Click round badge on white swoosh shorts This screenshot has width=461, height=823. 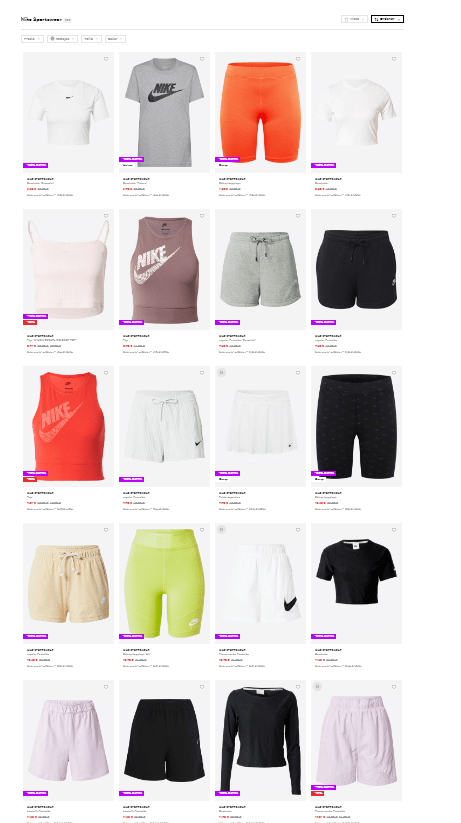[x=222, y=530]
